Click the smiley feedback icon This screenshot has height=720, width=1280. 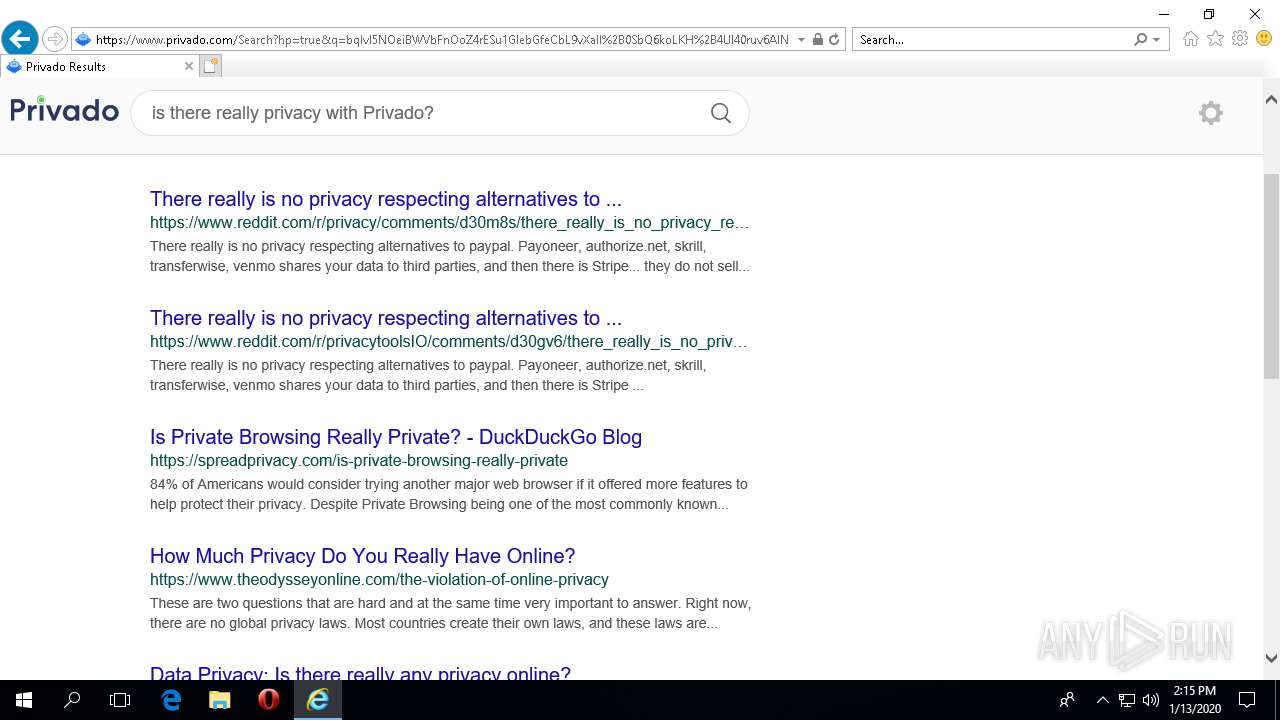(x=1265, y=39)
